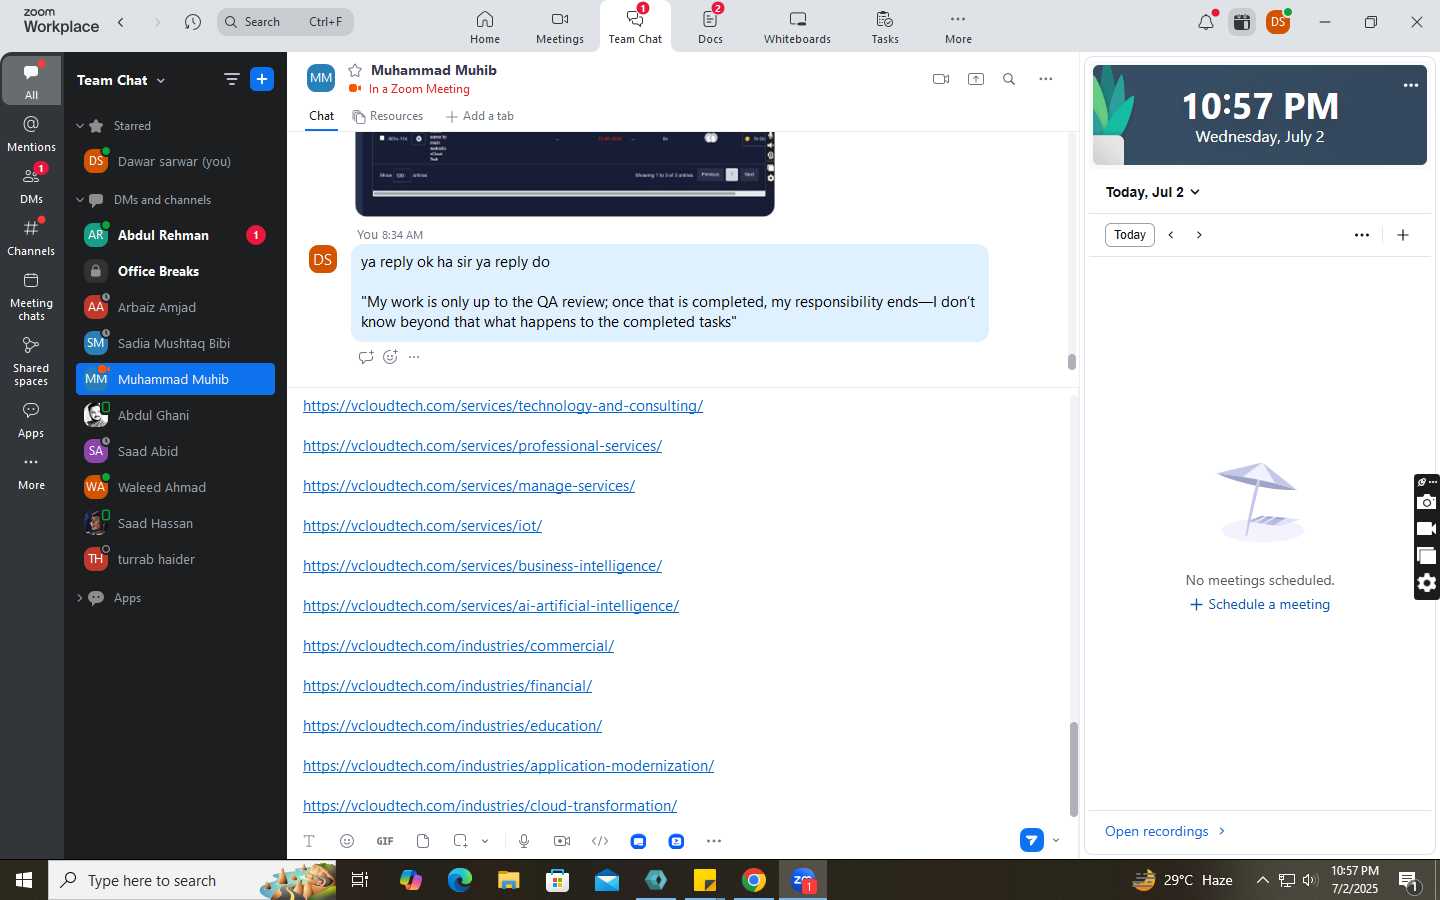Click the Search field

[x=285, y=22]
